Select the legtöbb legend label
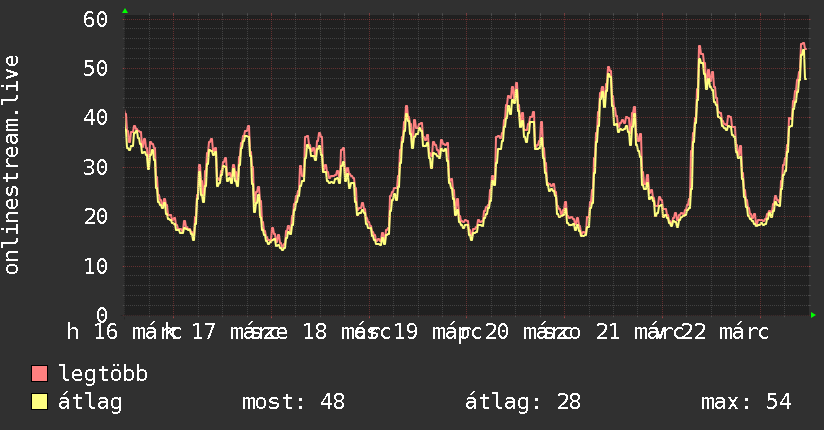This screenshot has width=824, height=430. [103, 375]
